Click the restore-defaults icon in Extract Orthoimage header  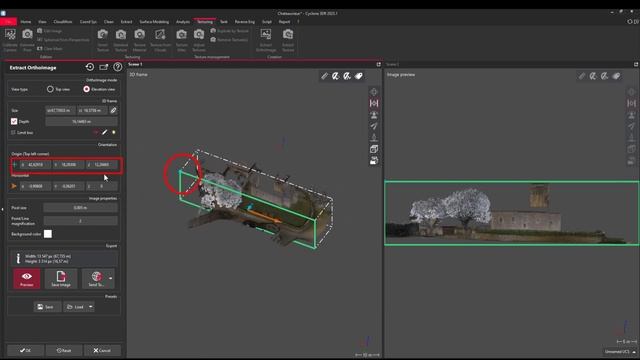coord(90,67)
